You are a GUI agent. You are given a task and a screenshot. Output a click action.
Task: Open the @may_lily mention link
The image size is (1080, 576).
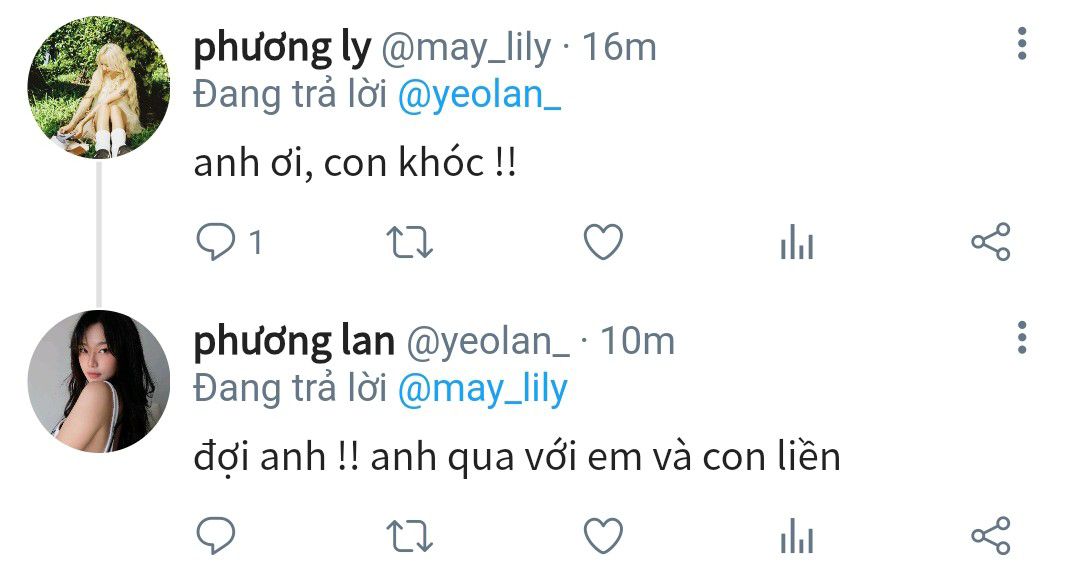pos(483,390)
